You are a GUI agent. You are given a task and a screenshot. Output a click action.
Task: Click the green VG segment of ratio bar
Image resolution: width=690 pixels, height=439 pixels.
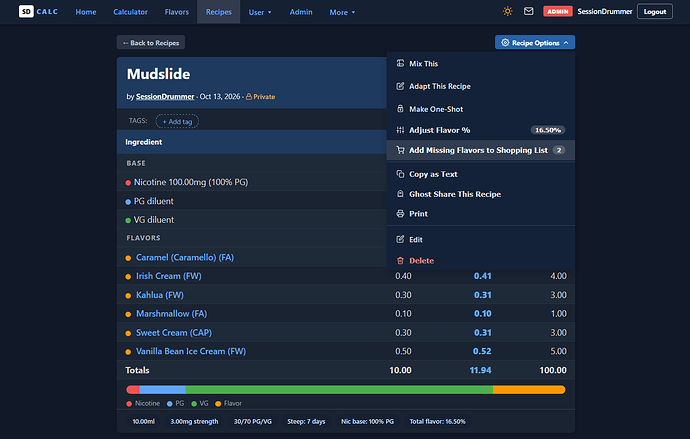(339, 390)
